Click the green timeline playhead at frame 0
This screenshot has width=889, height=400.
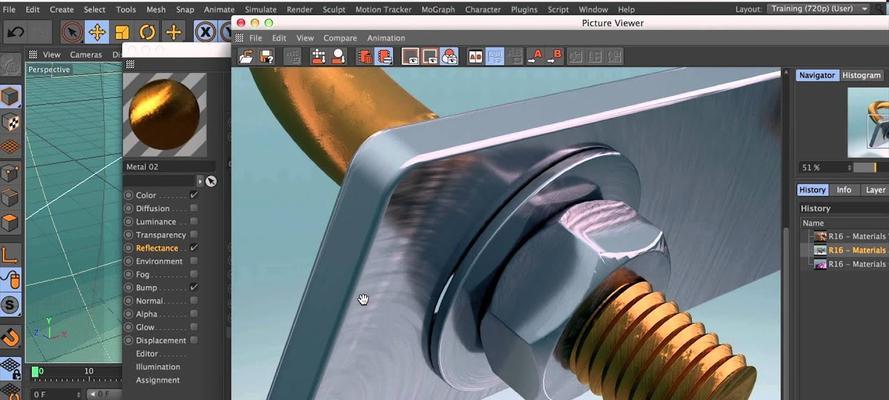click(35, 372)
